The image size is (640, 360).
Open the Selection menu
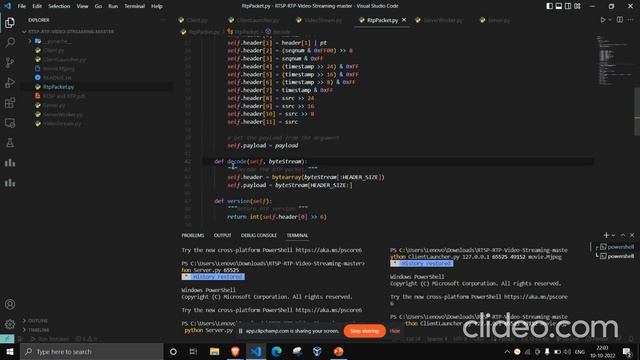[x=59, y=6]
